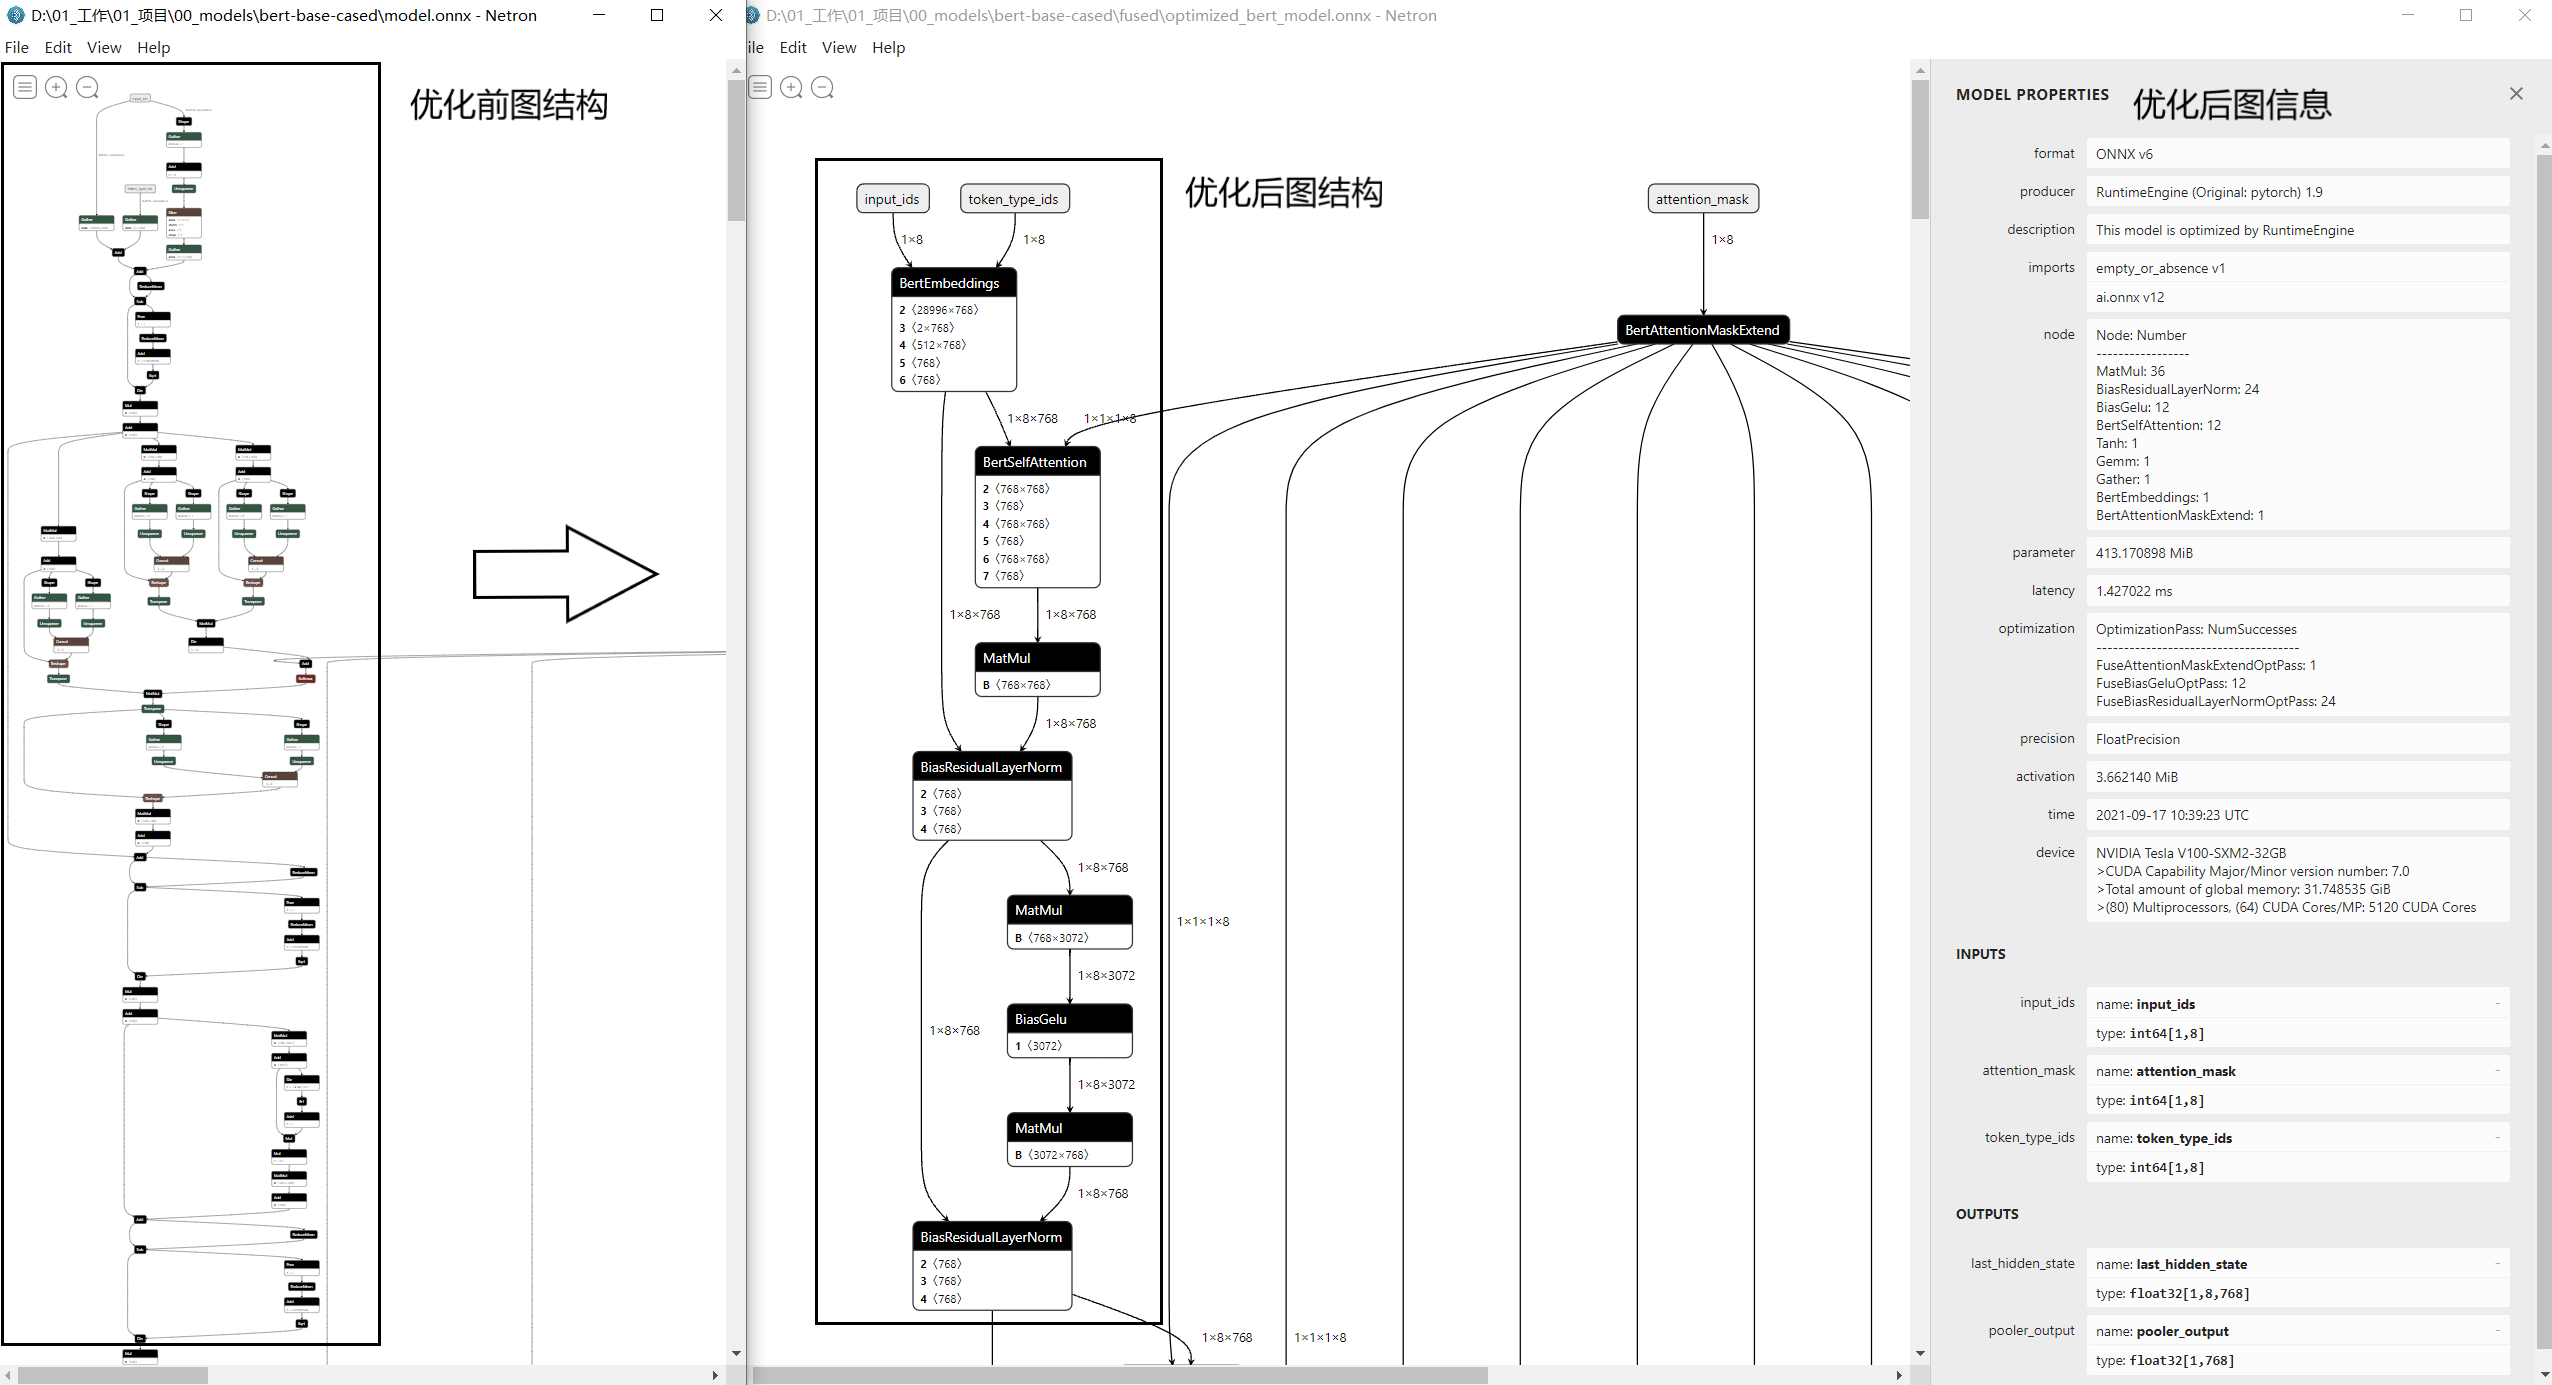Select the BiasGelu node
Image resolution: width=2552 pixels, height=1385 pixels.
point(1040,1018)
